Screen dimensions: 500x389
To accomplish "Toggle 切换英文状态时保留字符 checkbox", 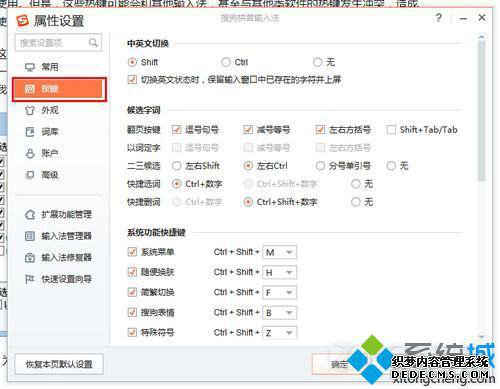I will pyautogui.click(x=132, y=80).
